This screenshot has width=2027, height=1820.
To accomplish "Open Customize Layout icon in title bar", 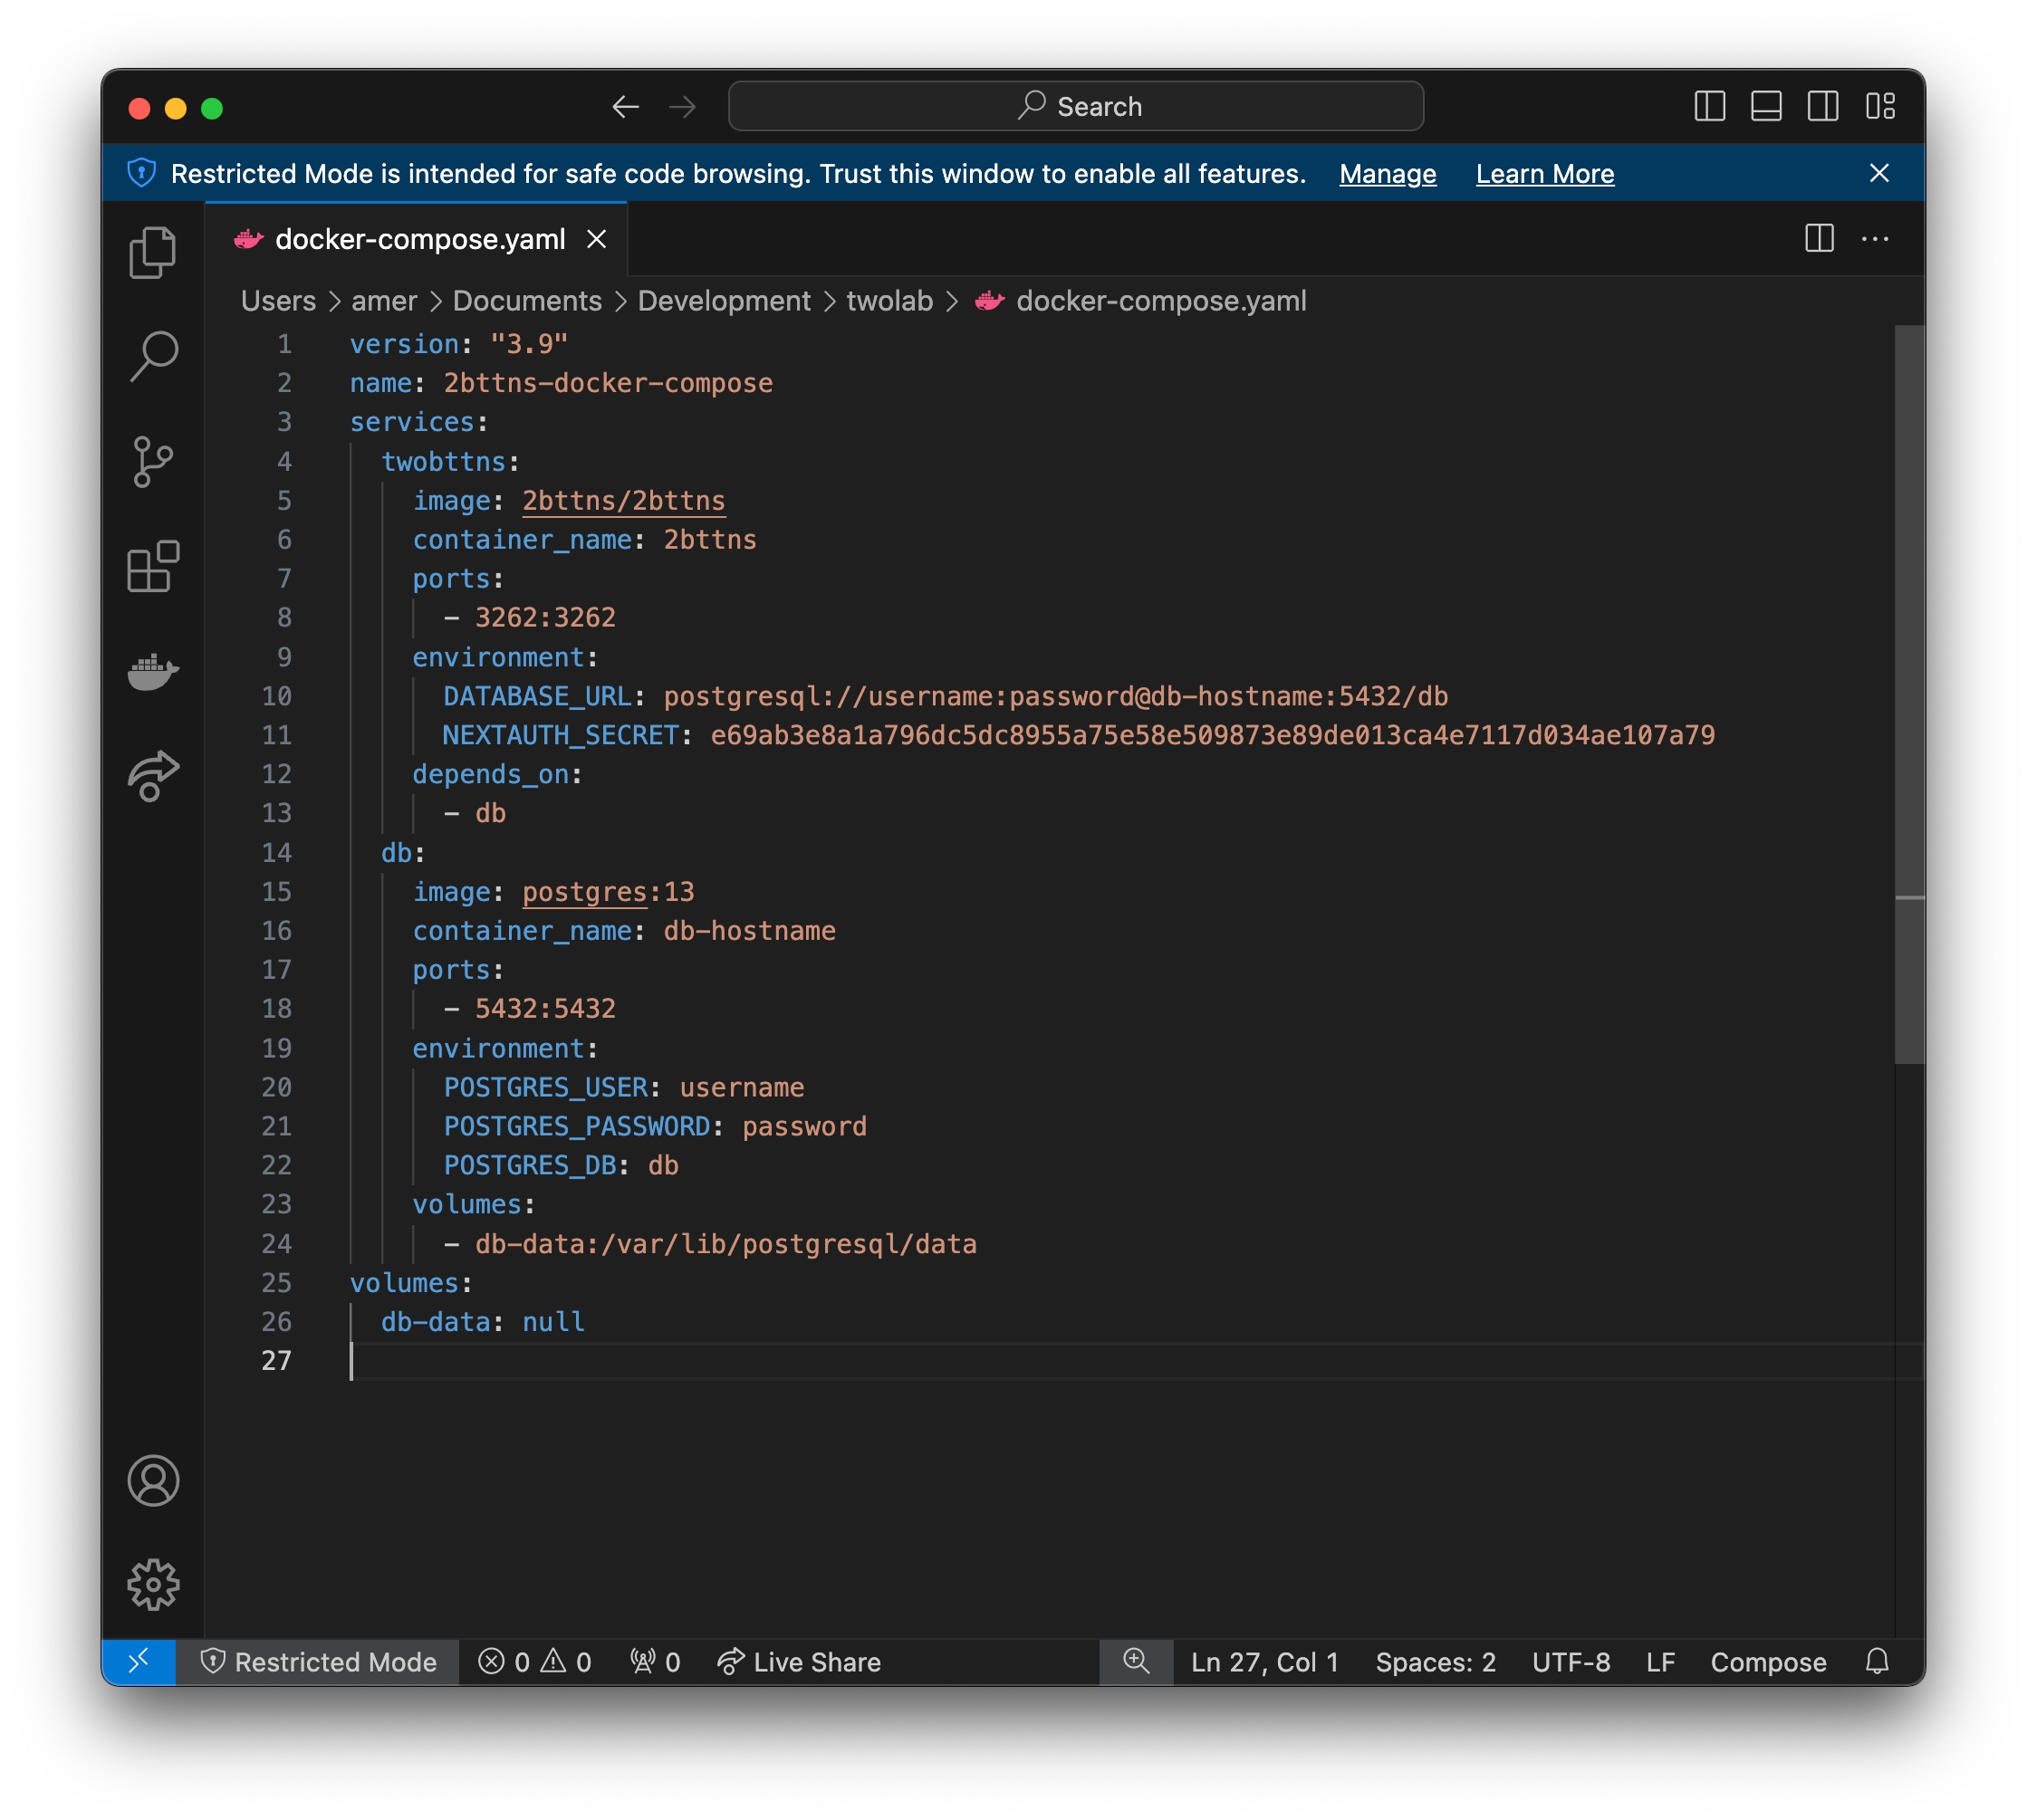I will click(x=1880, y=106).
